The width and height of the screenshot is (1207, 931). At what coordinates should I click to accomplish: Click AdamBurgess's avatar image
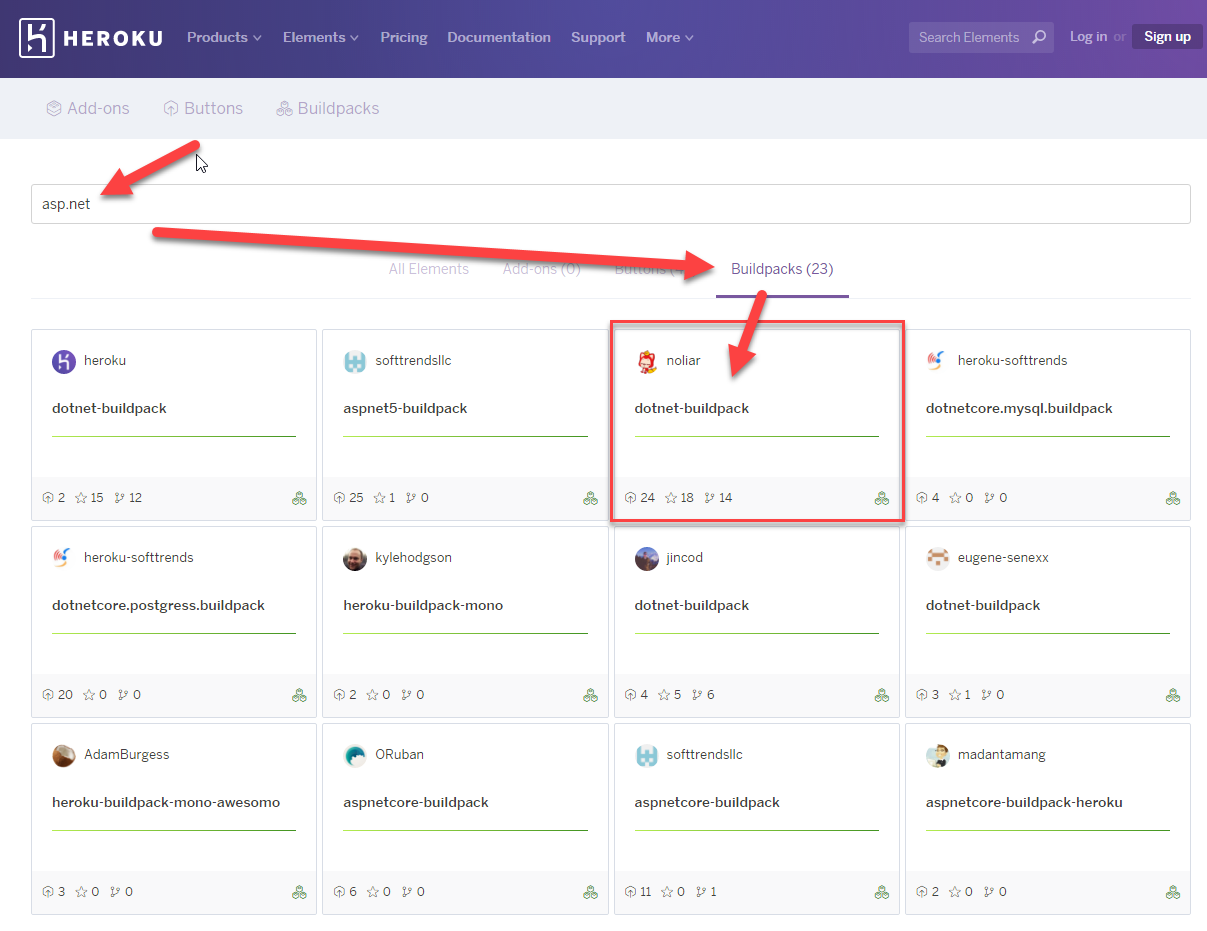pos(64,755)
